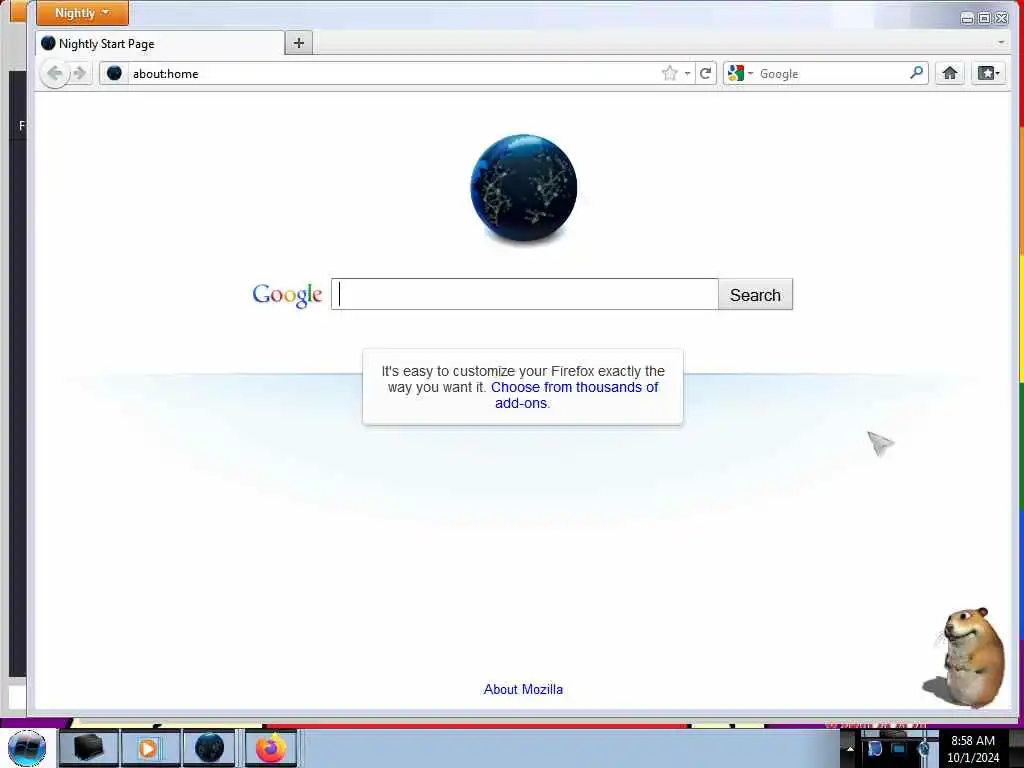Go forward with the forward arrow

pos(80,73)
